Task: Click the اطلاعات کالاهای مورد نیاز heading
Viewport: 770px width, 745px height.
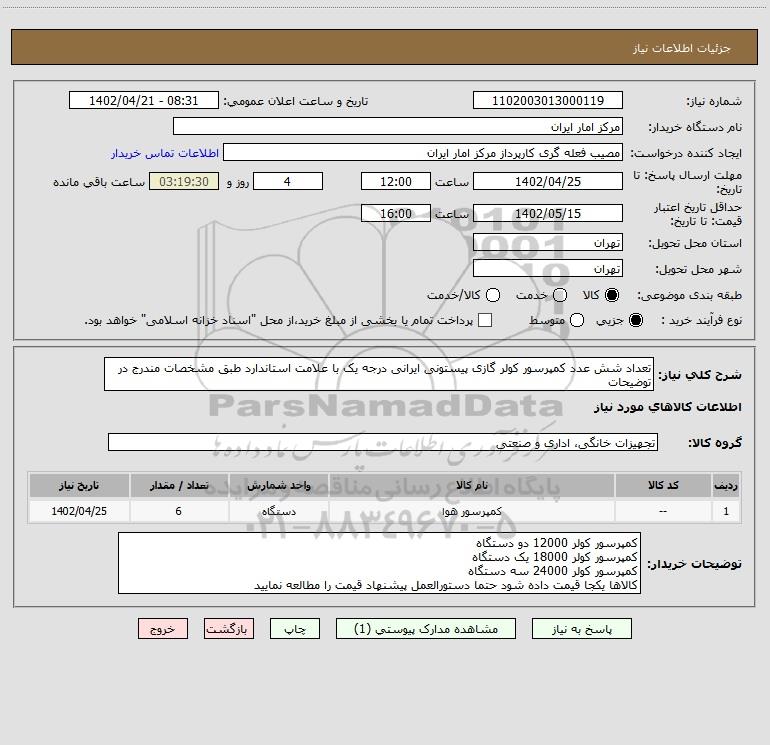Action: 668,407
